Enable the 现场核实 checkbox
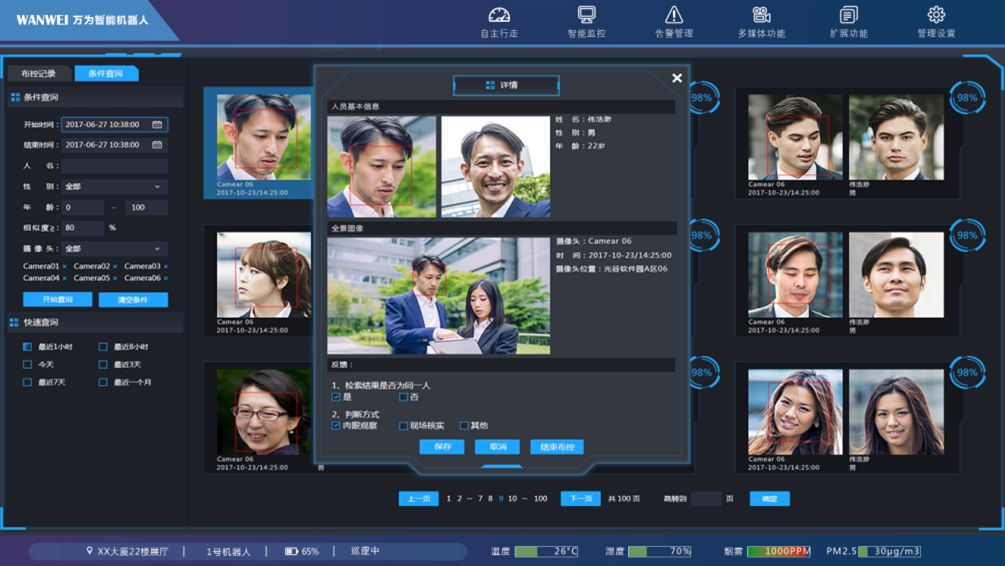The height and width of the screenshot is (566, 1005). pos(404,426)
